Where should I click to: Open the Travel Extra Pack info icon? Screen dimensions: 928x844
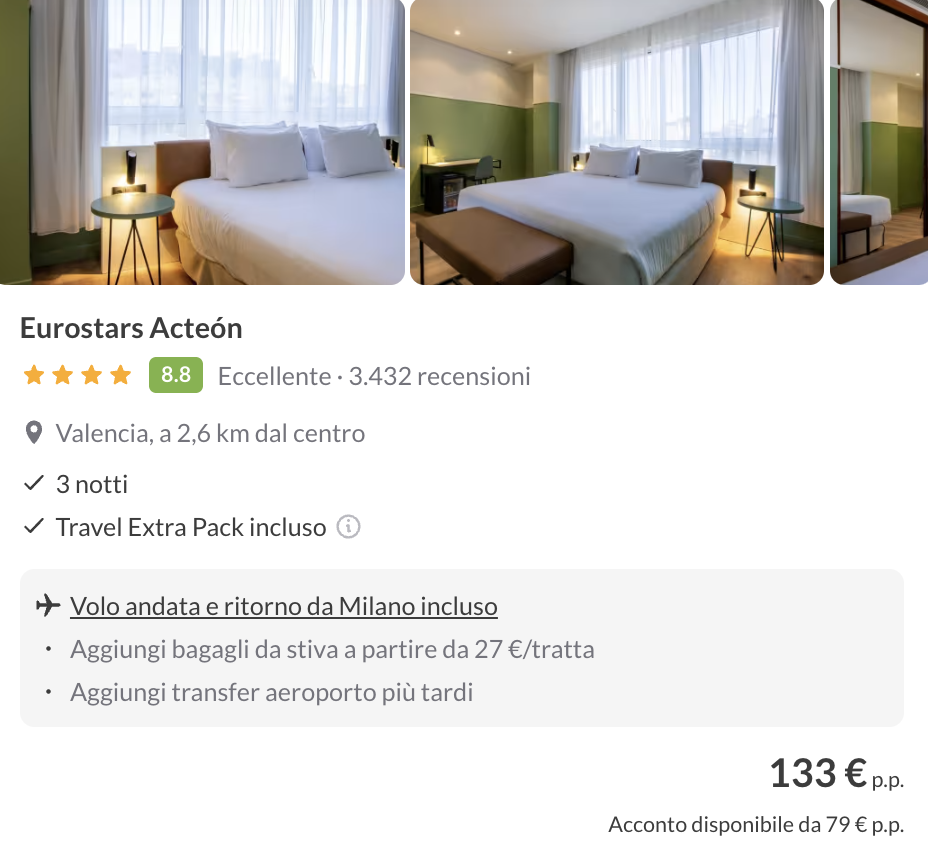pos(348,526)
